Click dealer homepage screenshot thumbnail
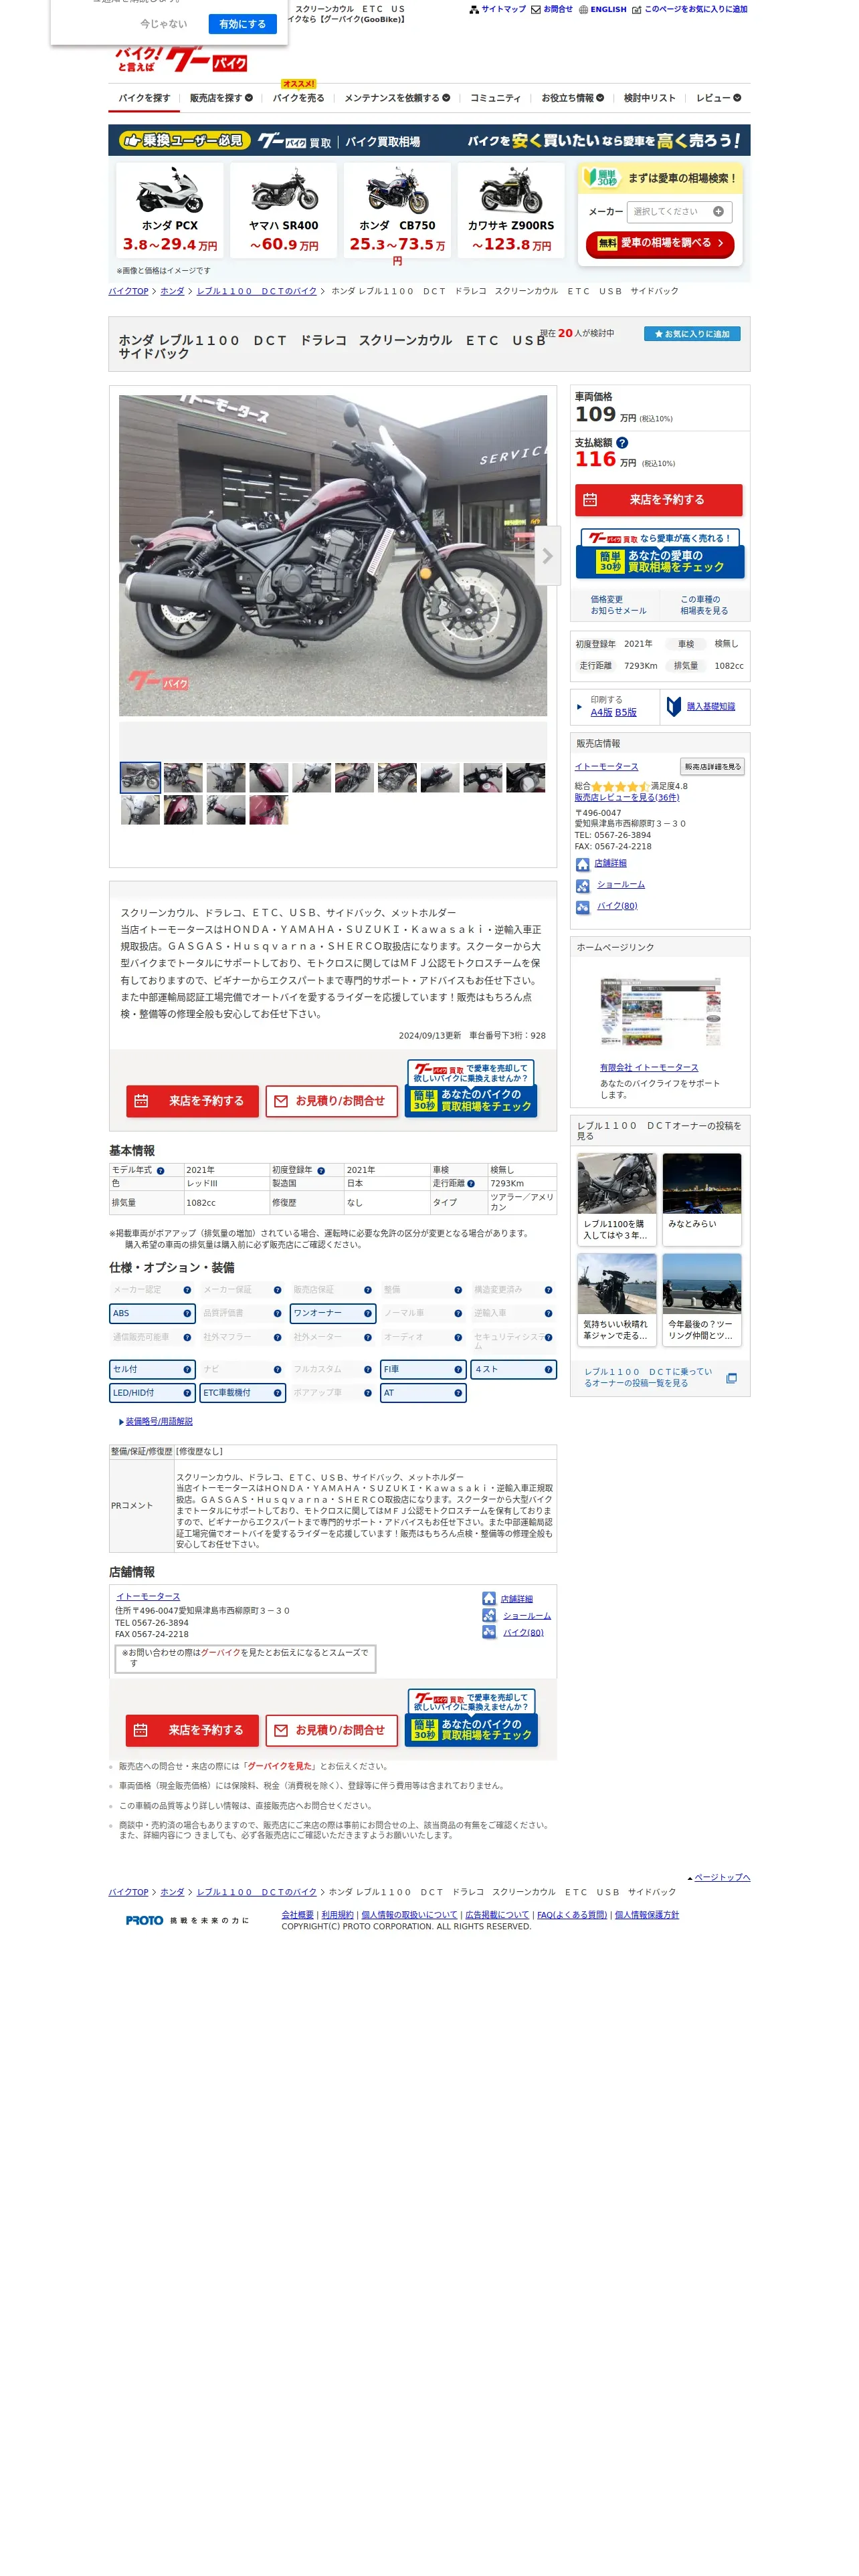The image size is (859, 2576). [660, 1012]
